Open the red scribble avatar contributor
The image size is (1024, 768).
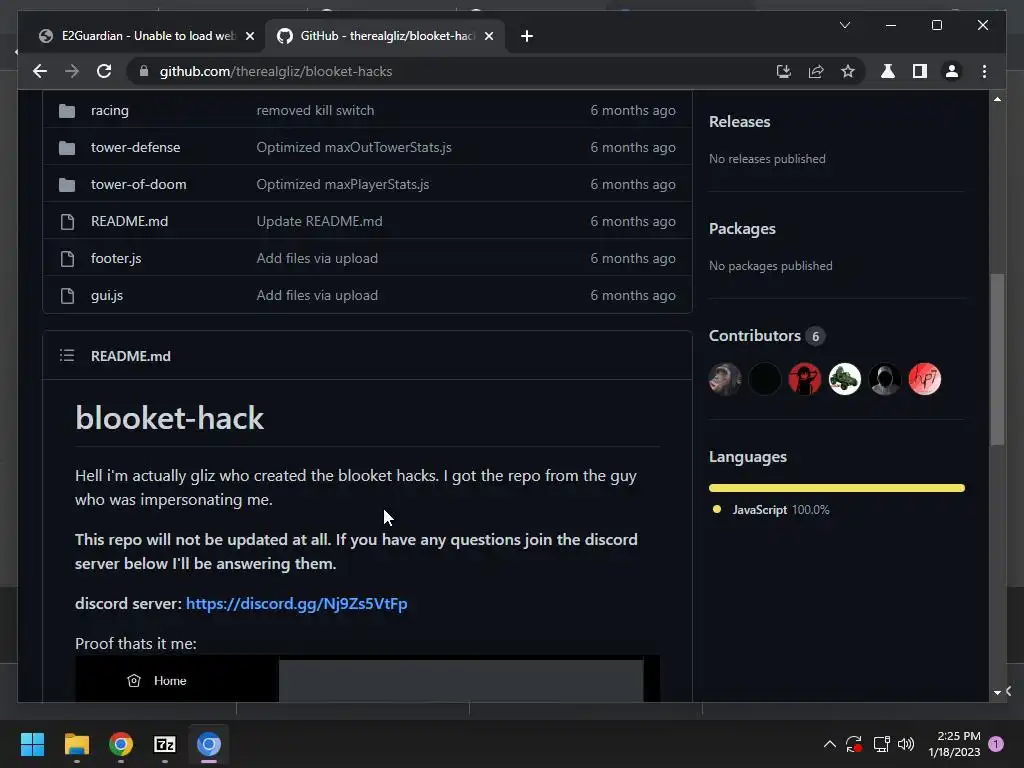[924, 379]
